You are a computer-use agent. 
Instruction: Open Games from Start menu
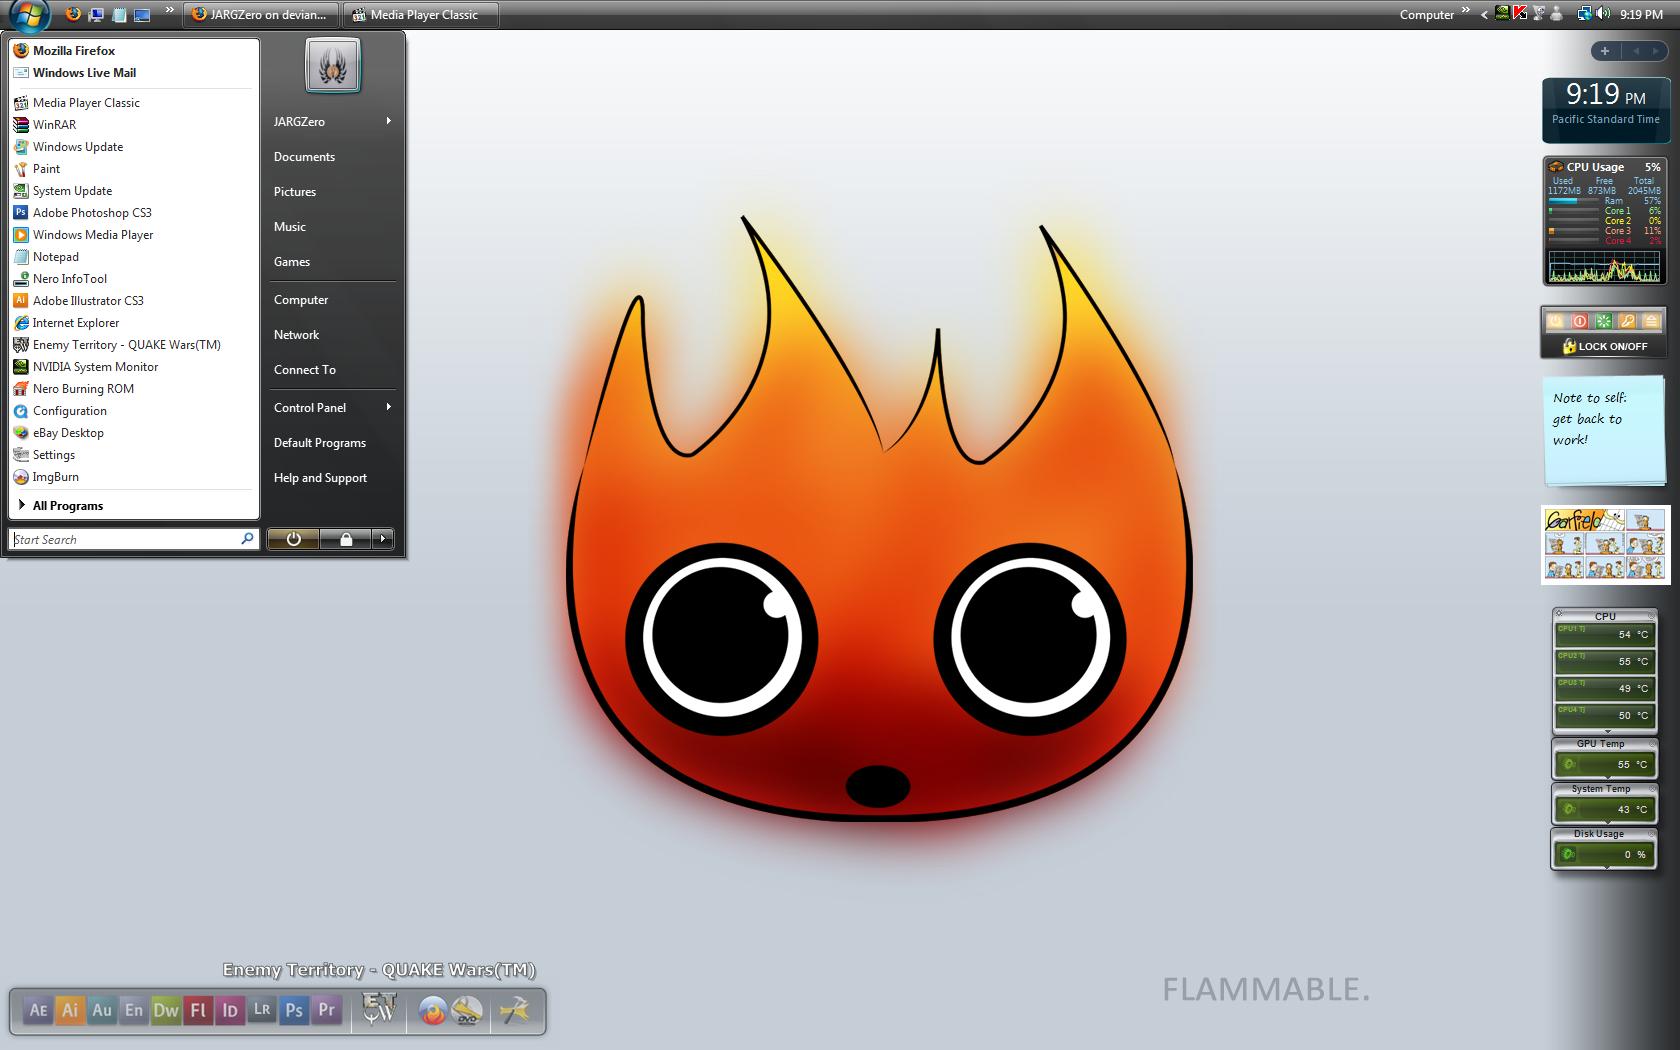[x=292, y=262]
